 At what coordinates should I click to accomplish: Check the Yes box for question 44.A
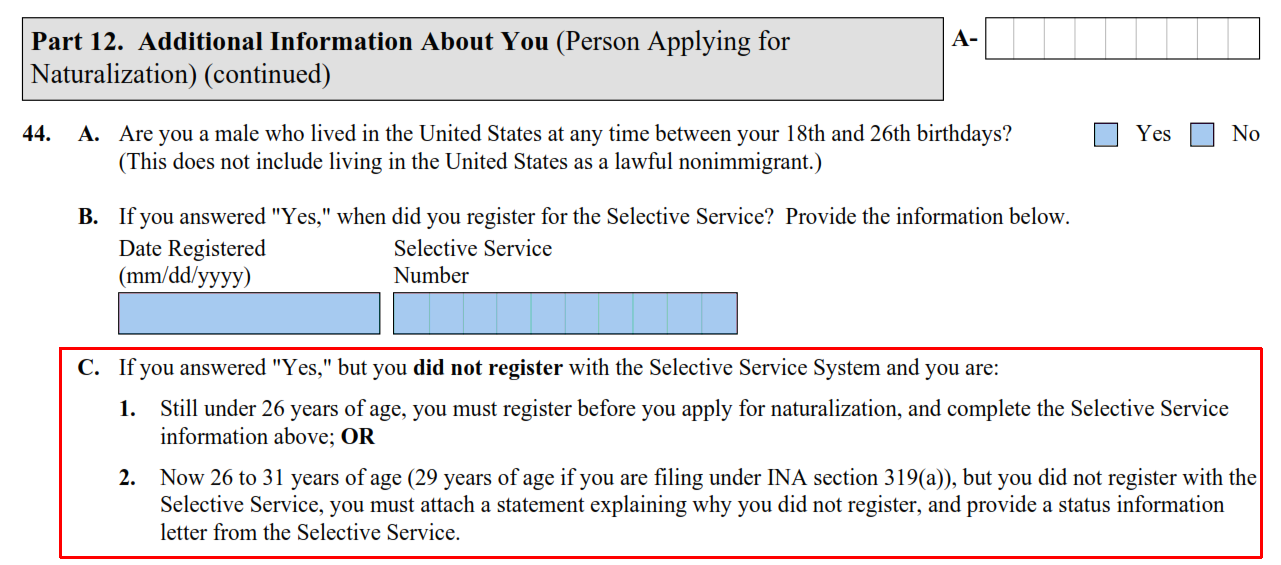coord(1106,135)
